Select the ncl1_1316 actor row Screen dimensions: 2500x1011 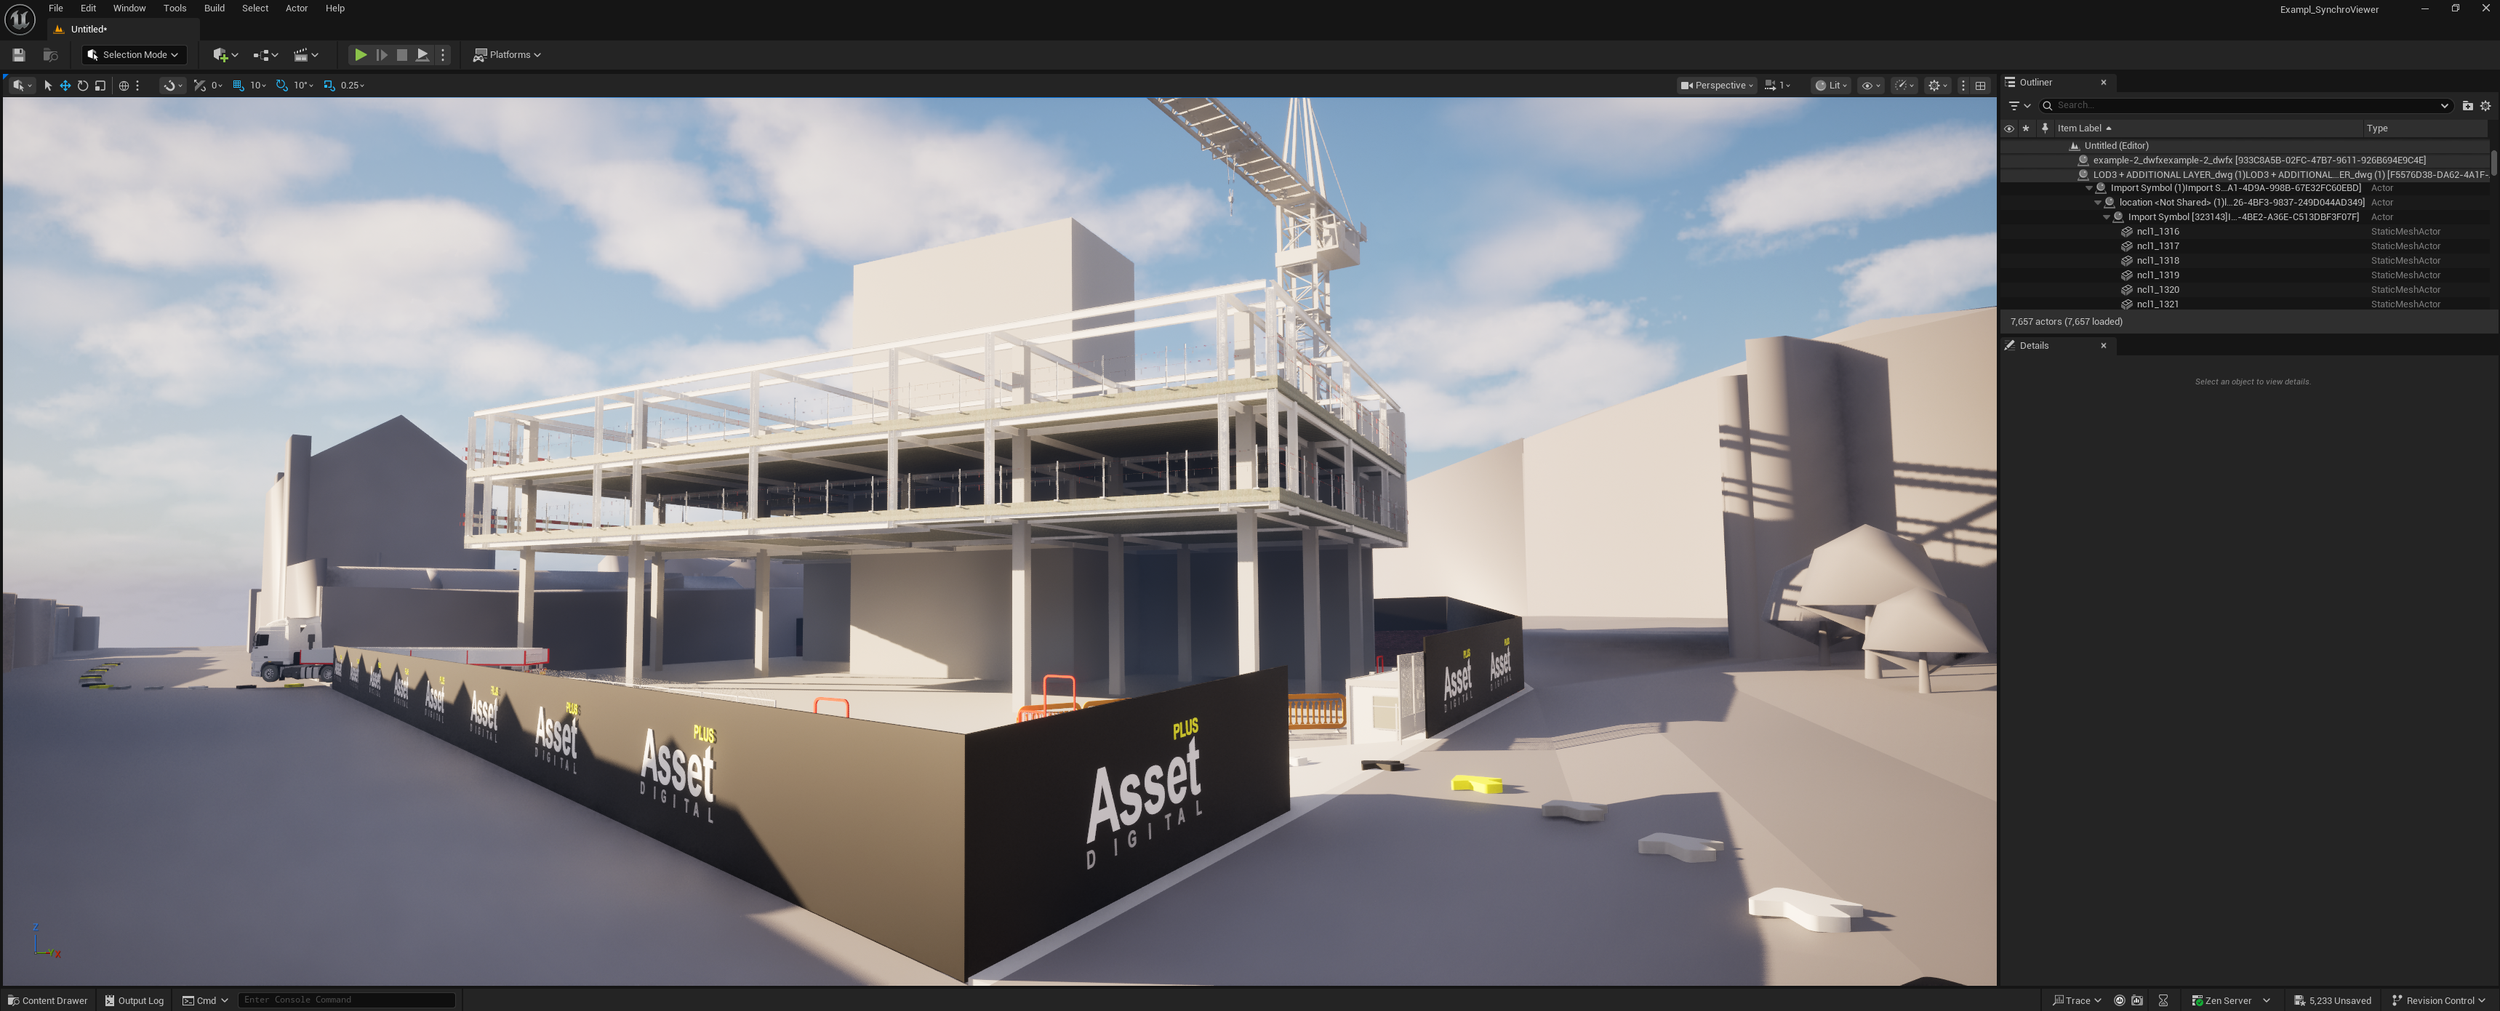coord(2245,232)
